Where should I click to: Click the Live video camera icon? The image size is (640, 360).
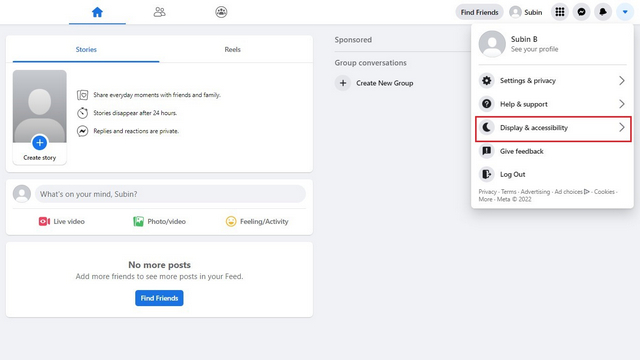[x=44, y=222]
